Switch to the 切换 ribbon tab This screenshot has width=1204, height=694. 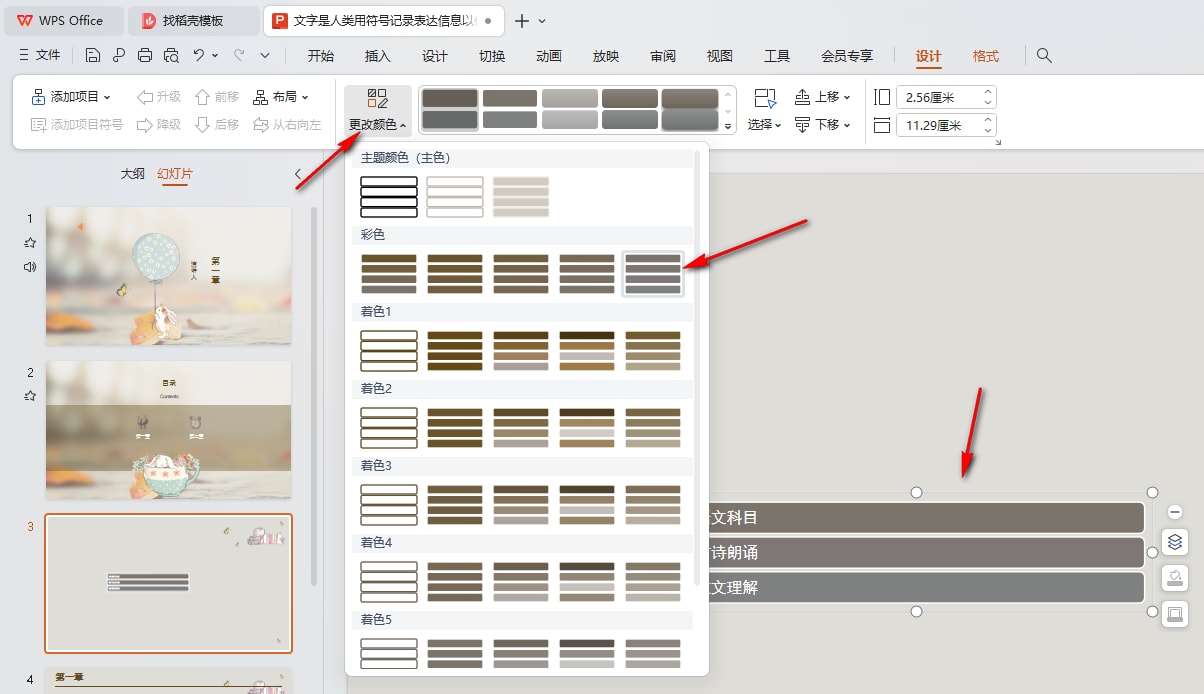pos(492,56)
